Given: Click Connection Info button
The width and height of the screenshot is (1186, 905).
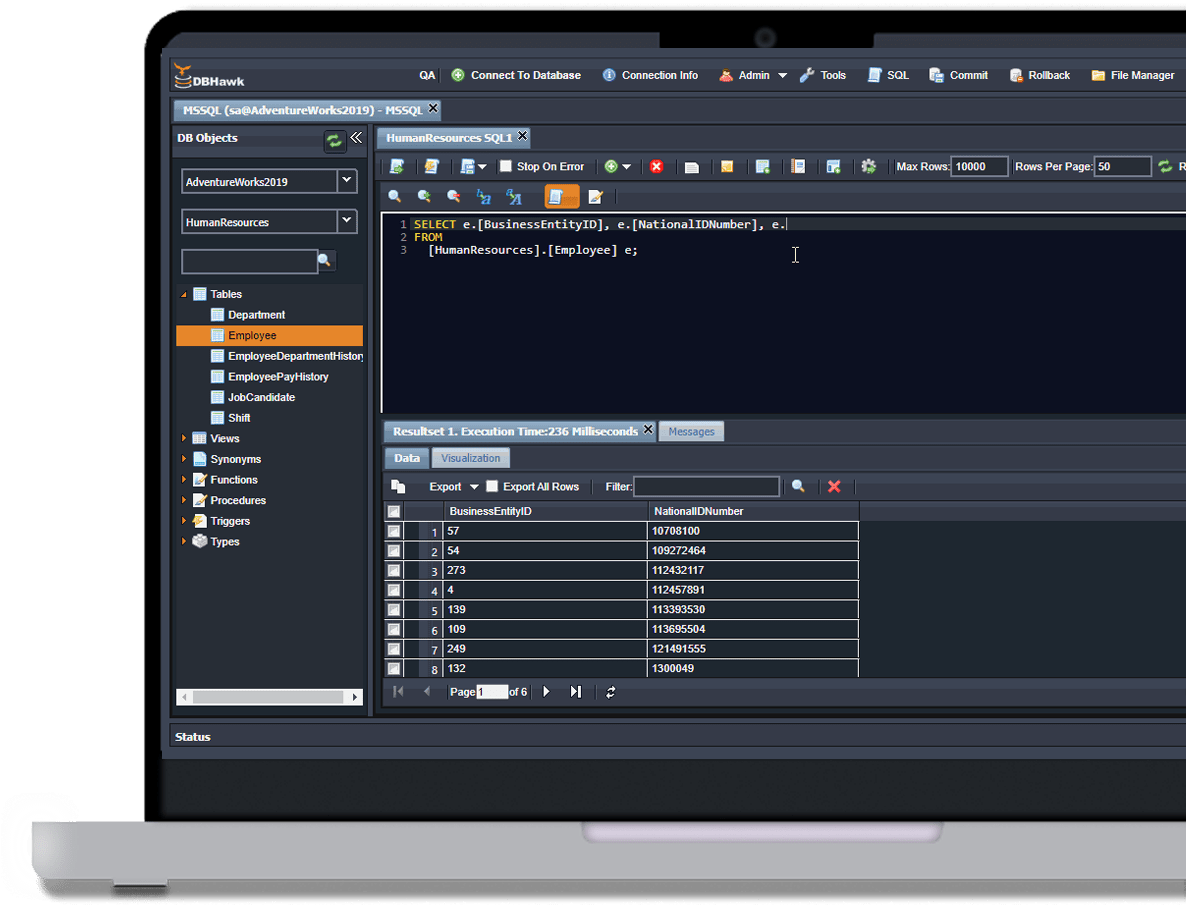Looking at the screenshot, I should [x=650, y=76].
